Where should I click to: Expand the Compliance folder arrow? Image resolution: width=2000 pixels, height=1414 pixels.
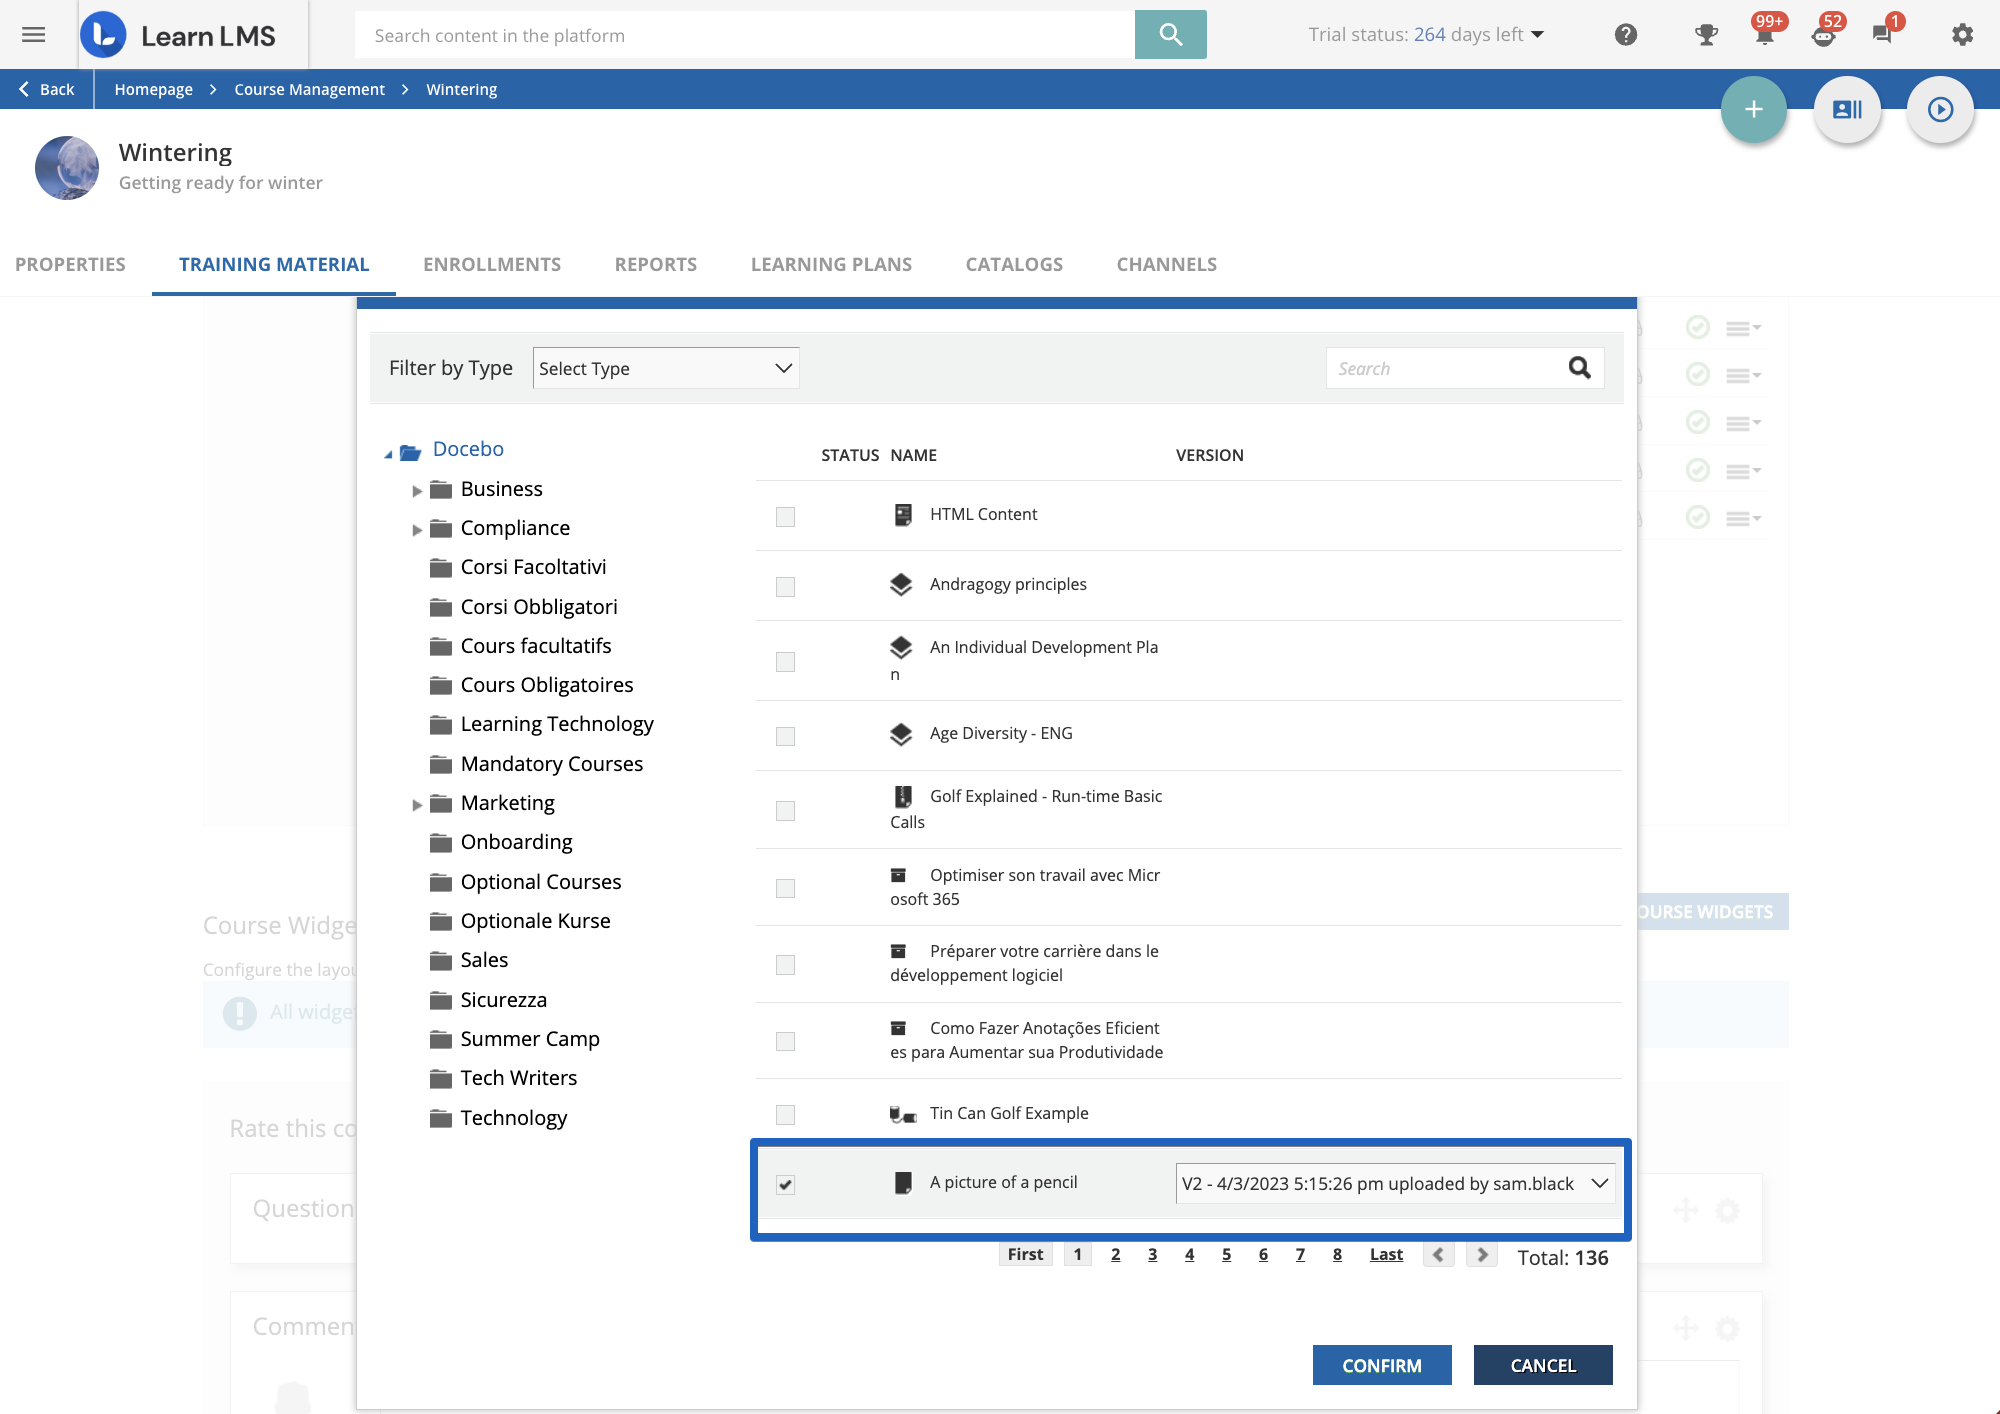[417, 530]
